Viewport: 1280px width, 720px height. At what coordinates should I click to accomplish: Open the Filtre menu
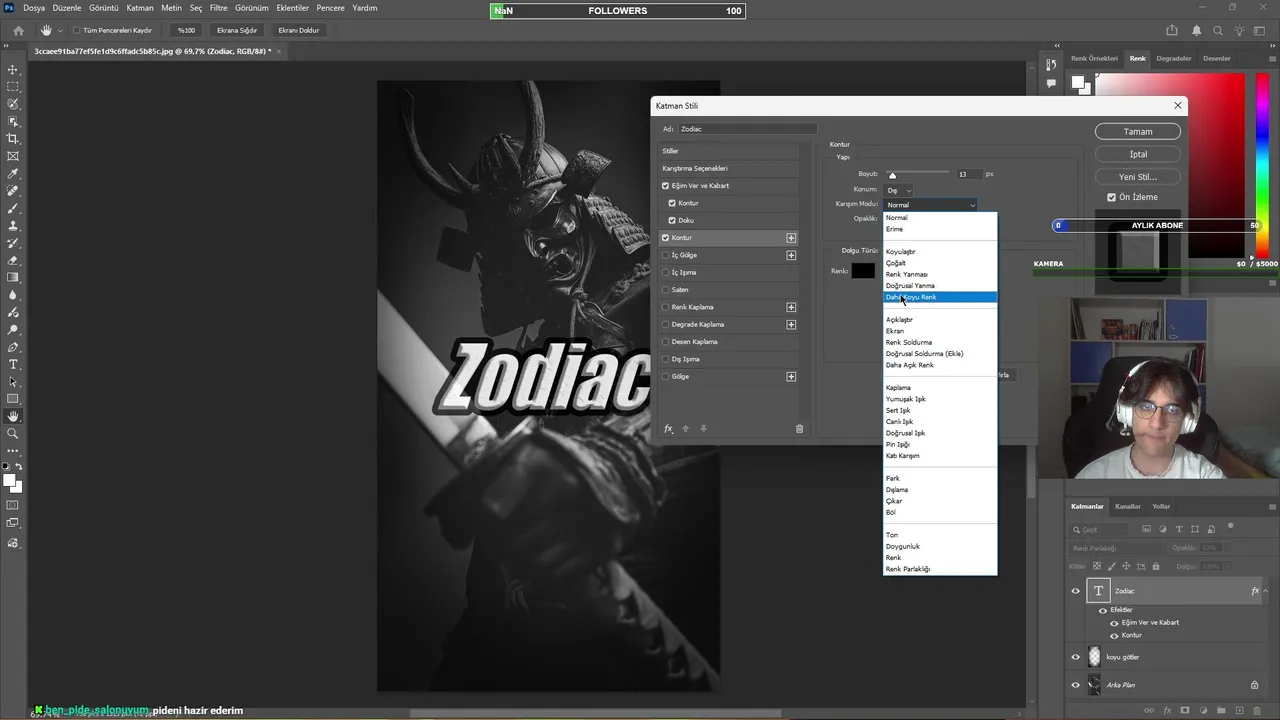coord(218,8)
